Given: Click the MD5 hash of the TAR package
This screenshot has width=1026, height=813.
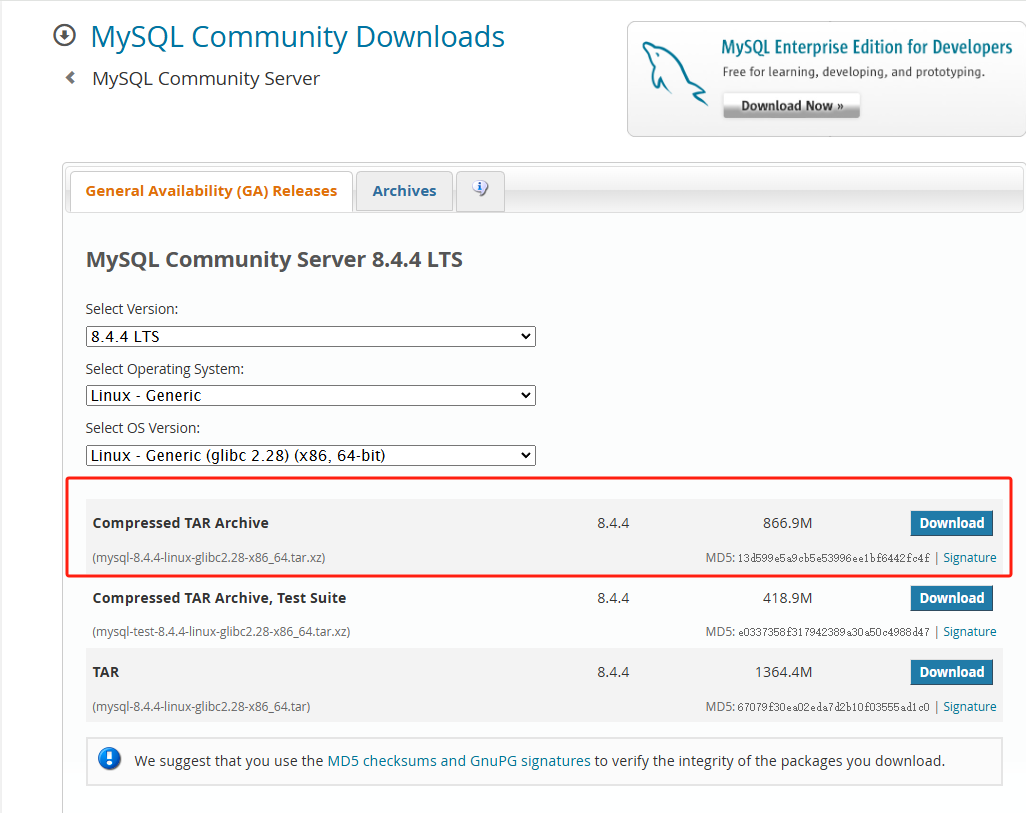Looking at the screenshot, I should point(834,708).
